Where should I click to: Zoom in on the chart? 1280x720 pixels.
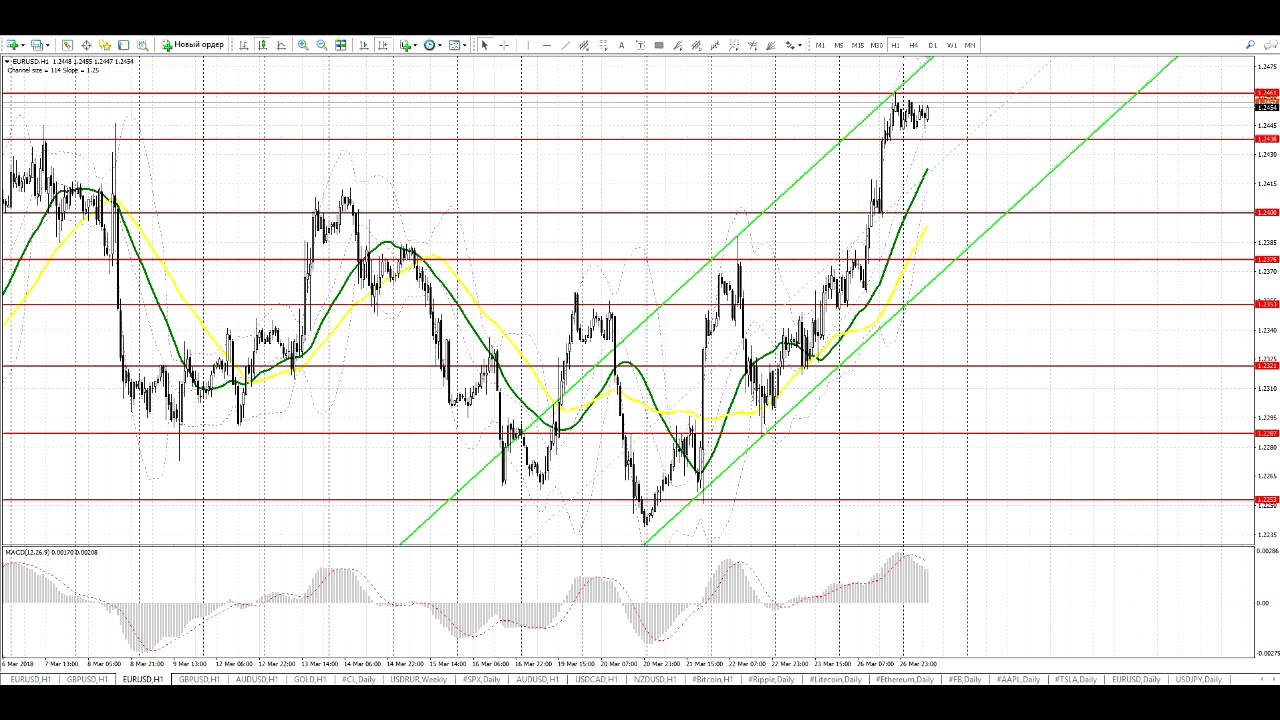coord(303,45)
